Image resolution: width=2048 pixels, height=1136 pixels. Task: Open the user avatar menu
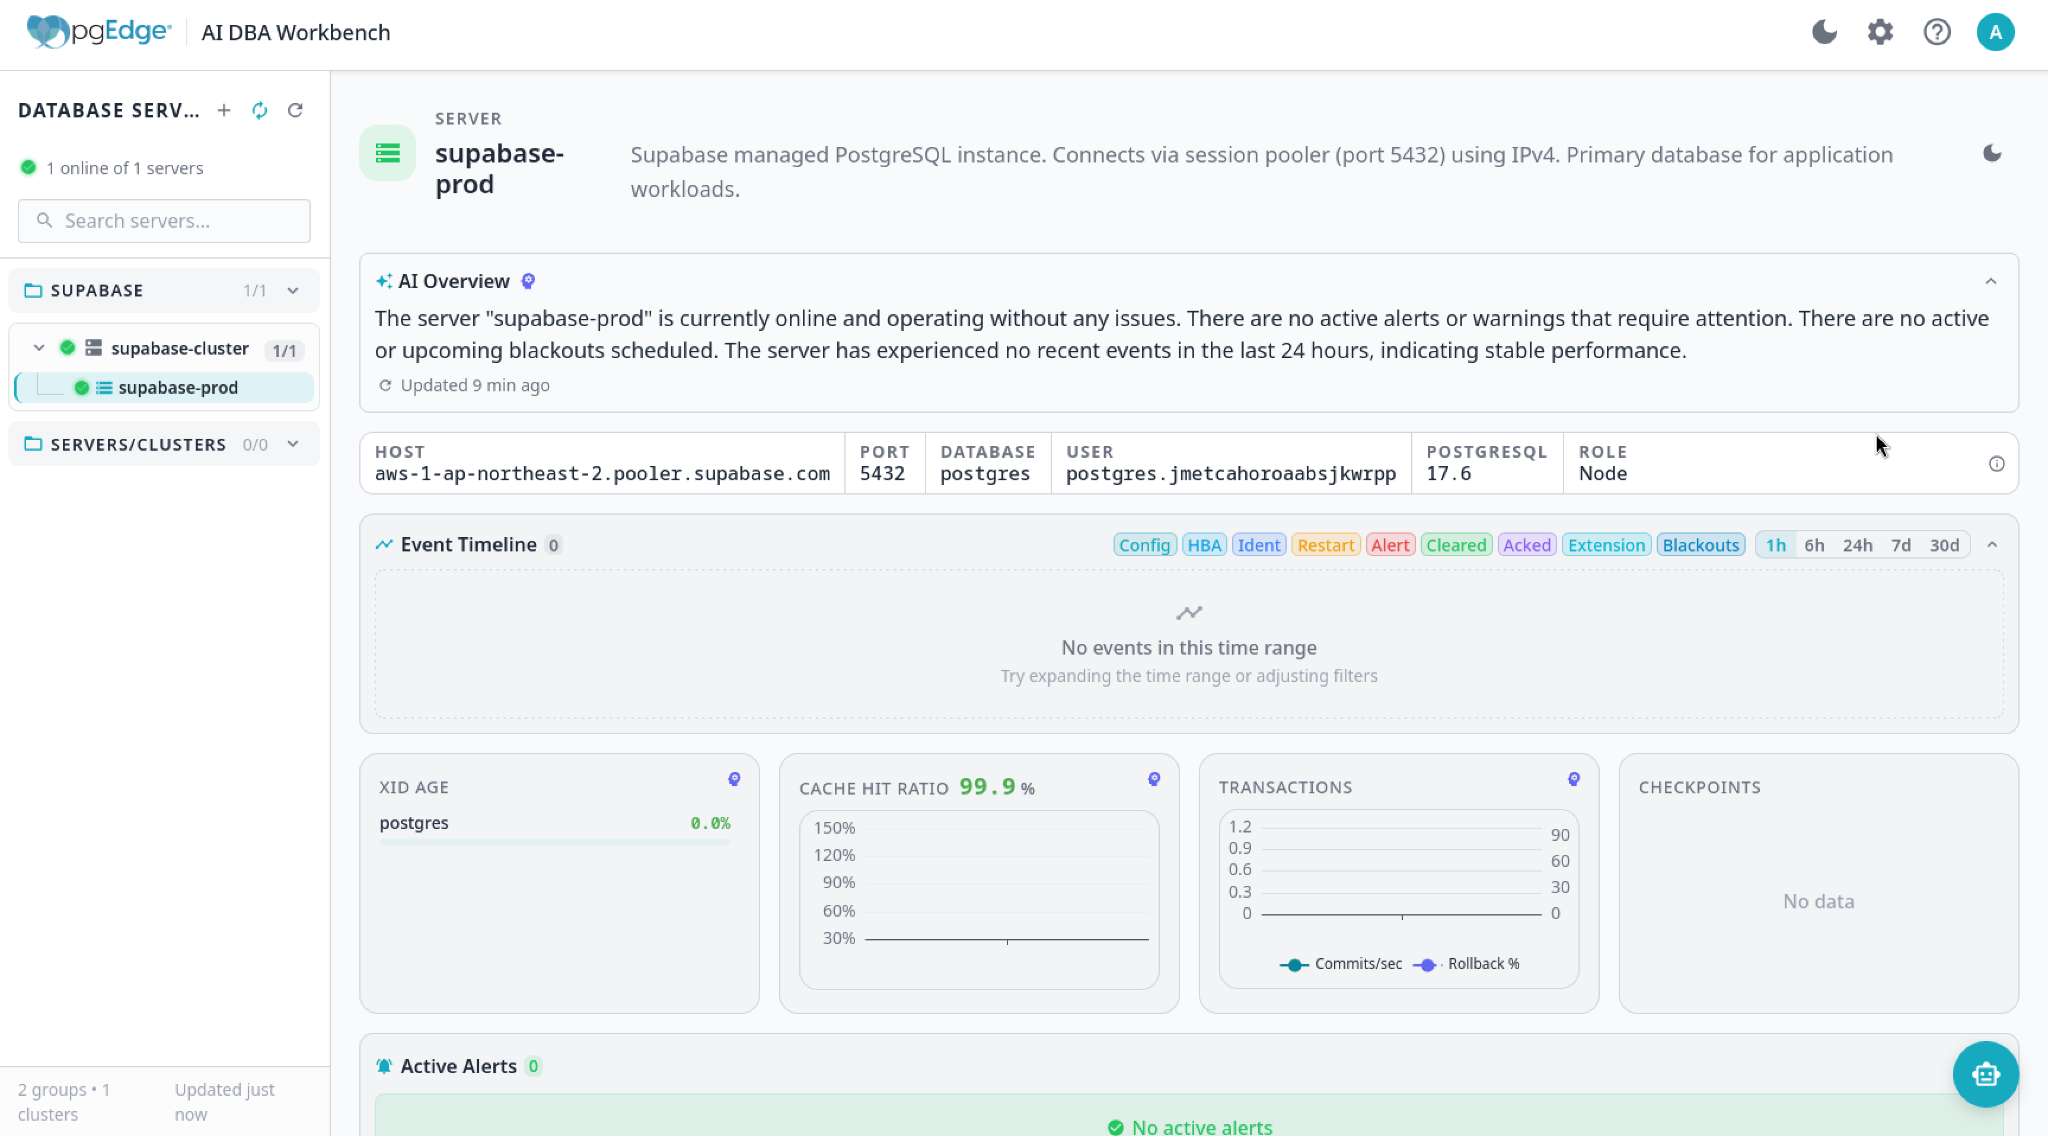(1995, 32)
